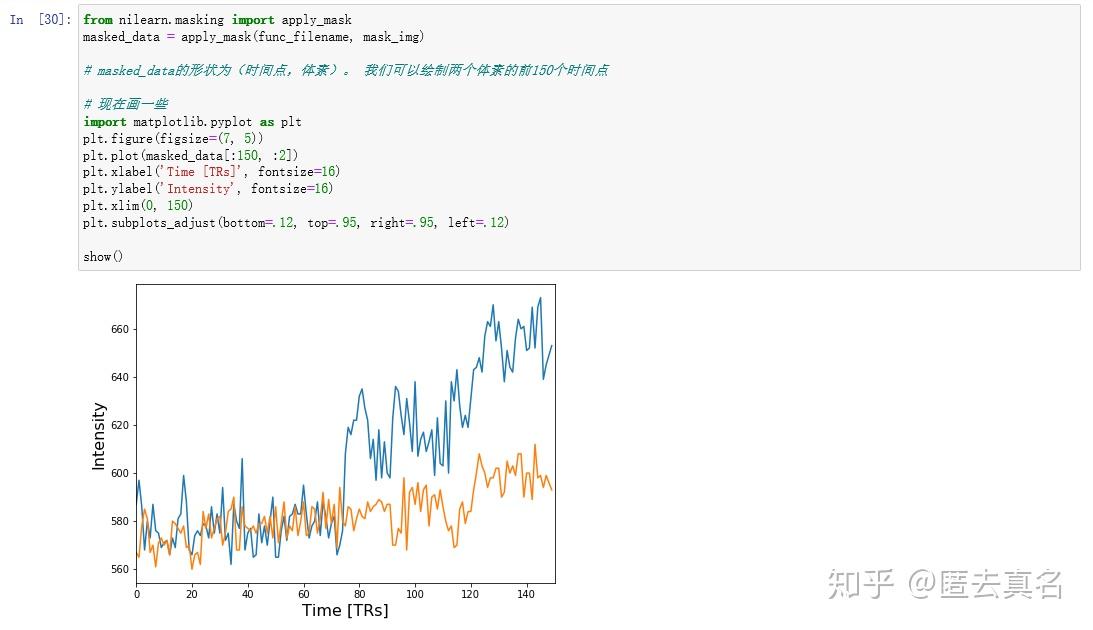Click the 'import matplotlib.pyplot as plt' line
Viewport: 1093px width, 630px height.
pyautogui.click(x=192, y=122)
